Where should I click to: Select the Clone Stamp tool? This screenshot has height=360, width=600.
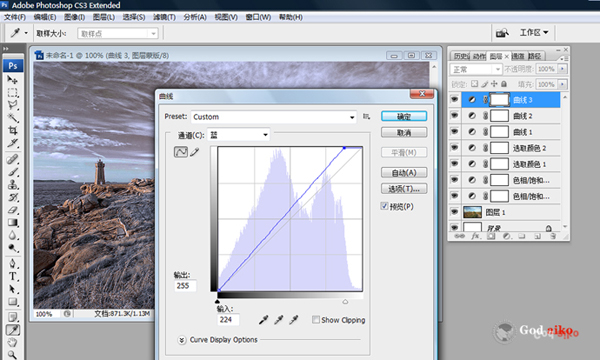pyautogui.click(x=12, y=184)
